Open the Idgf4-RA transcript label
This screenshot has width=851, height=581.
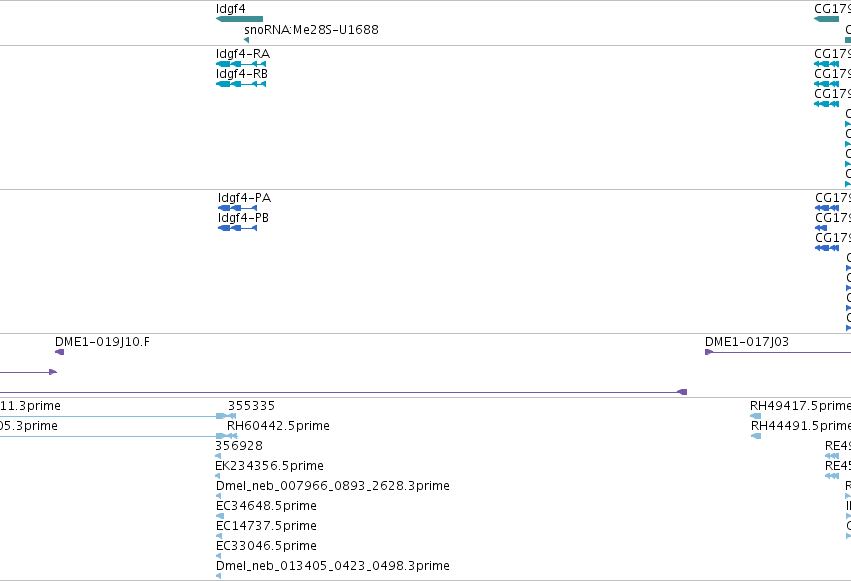click(243, 54)
